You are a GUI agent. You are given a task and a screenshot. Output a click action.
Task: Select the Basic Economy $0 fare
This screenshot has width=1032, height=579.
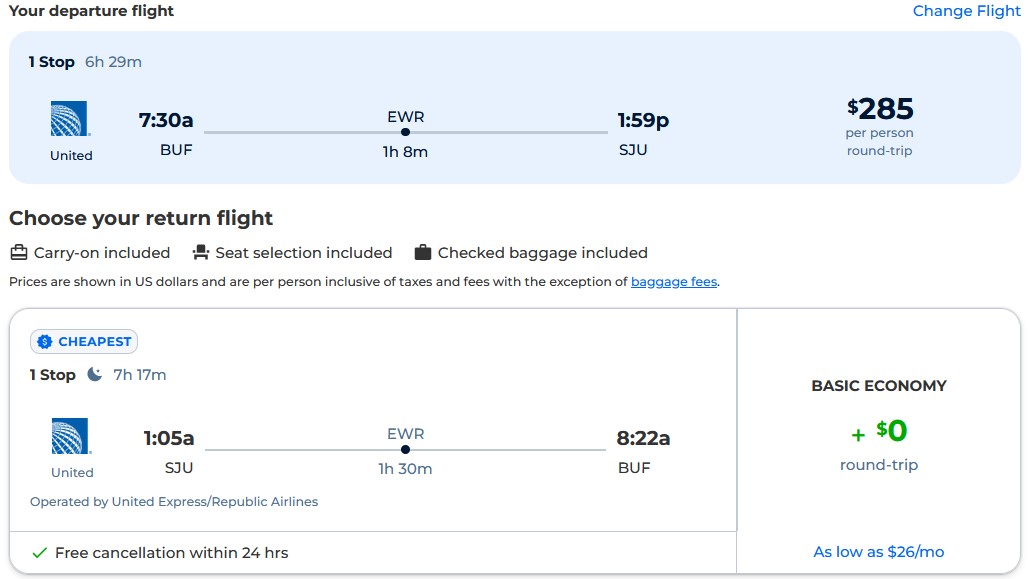[x=877, y=433]
